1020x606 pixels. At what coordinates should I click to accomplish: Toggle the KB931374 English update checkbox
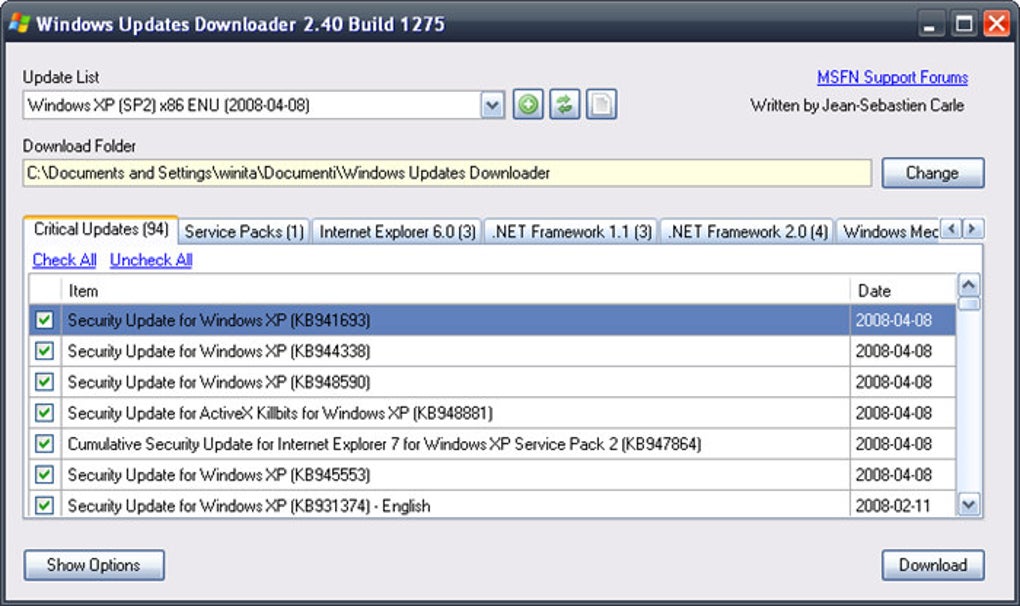click(x=44, y=505)
